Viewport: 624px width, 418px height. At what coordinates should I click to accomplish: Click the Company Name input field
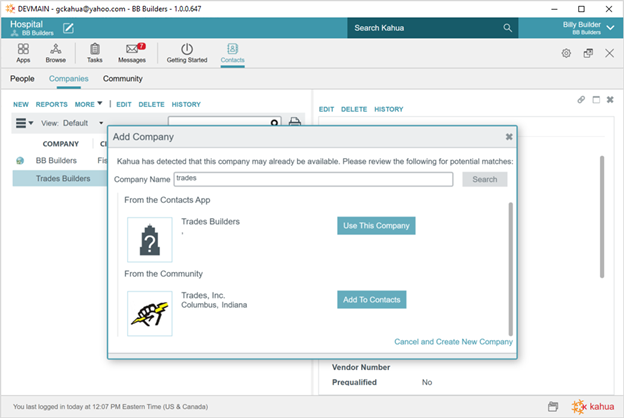pos(313,179)
